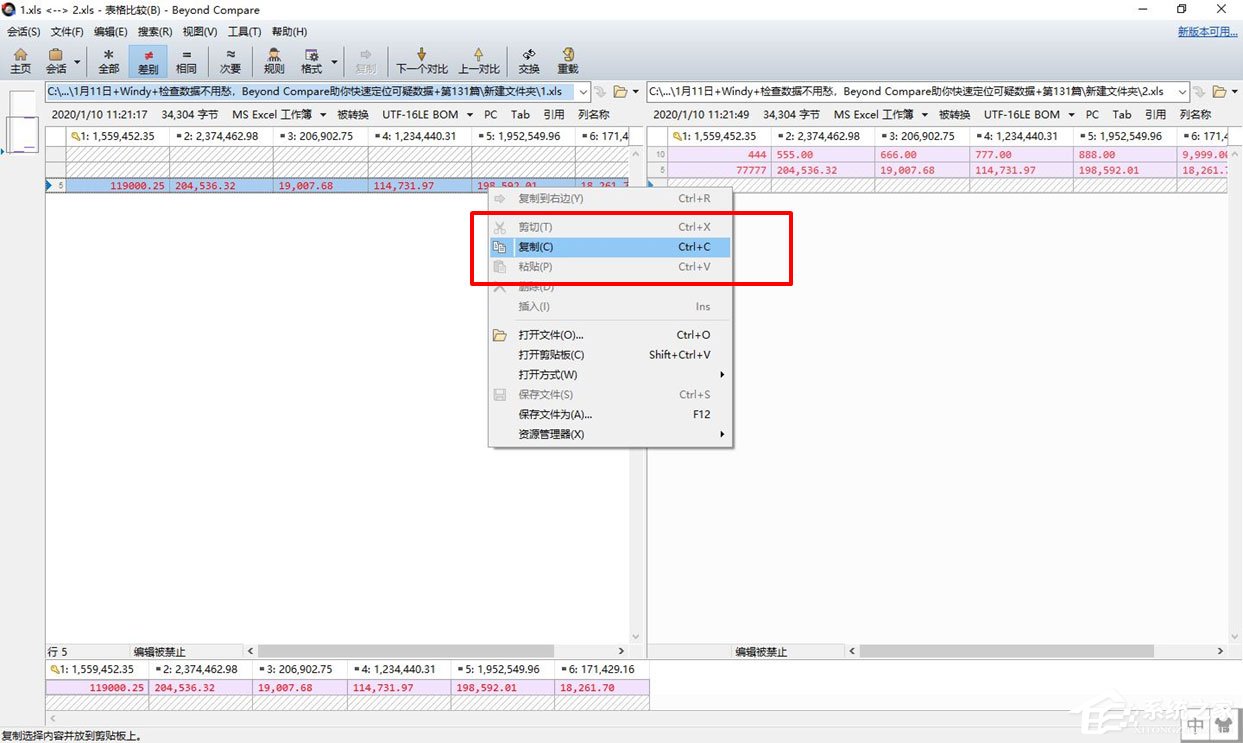Jump to 下一个对比 (next difference)
Screen dimensions: 1243x743
[421, 60]
